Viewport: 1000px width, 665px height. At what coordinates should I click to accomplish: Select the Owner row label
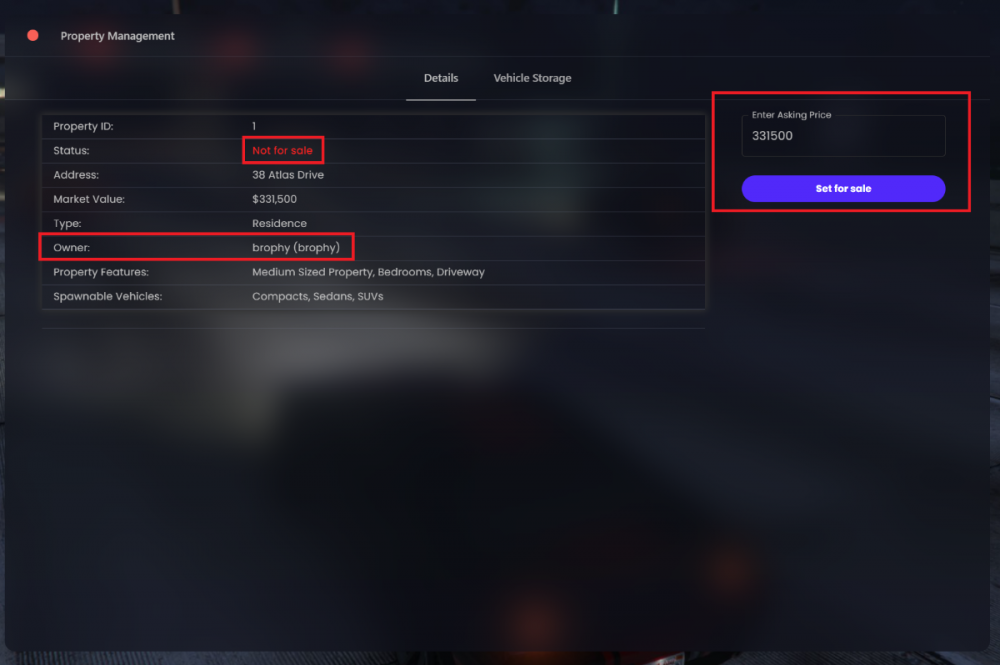click(x=71, y=247)
